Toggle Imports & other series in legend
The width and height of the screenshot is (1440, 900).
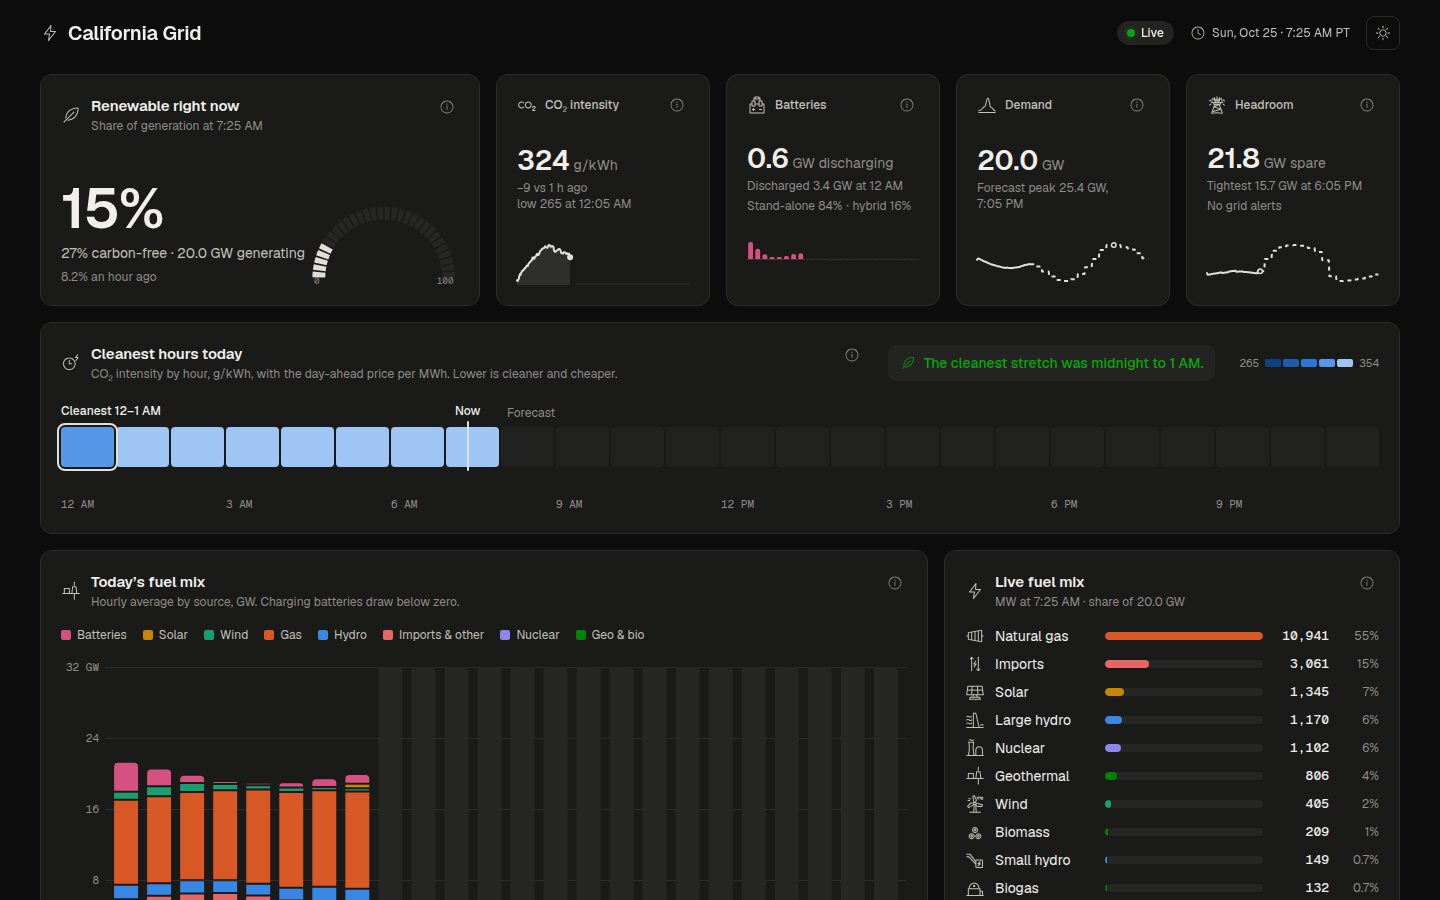tap(433, 635)
